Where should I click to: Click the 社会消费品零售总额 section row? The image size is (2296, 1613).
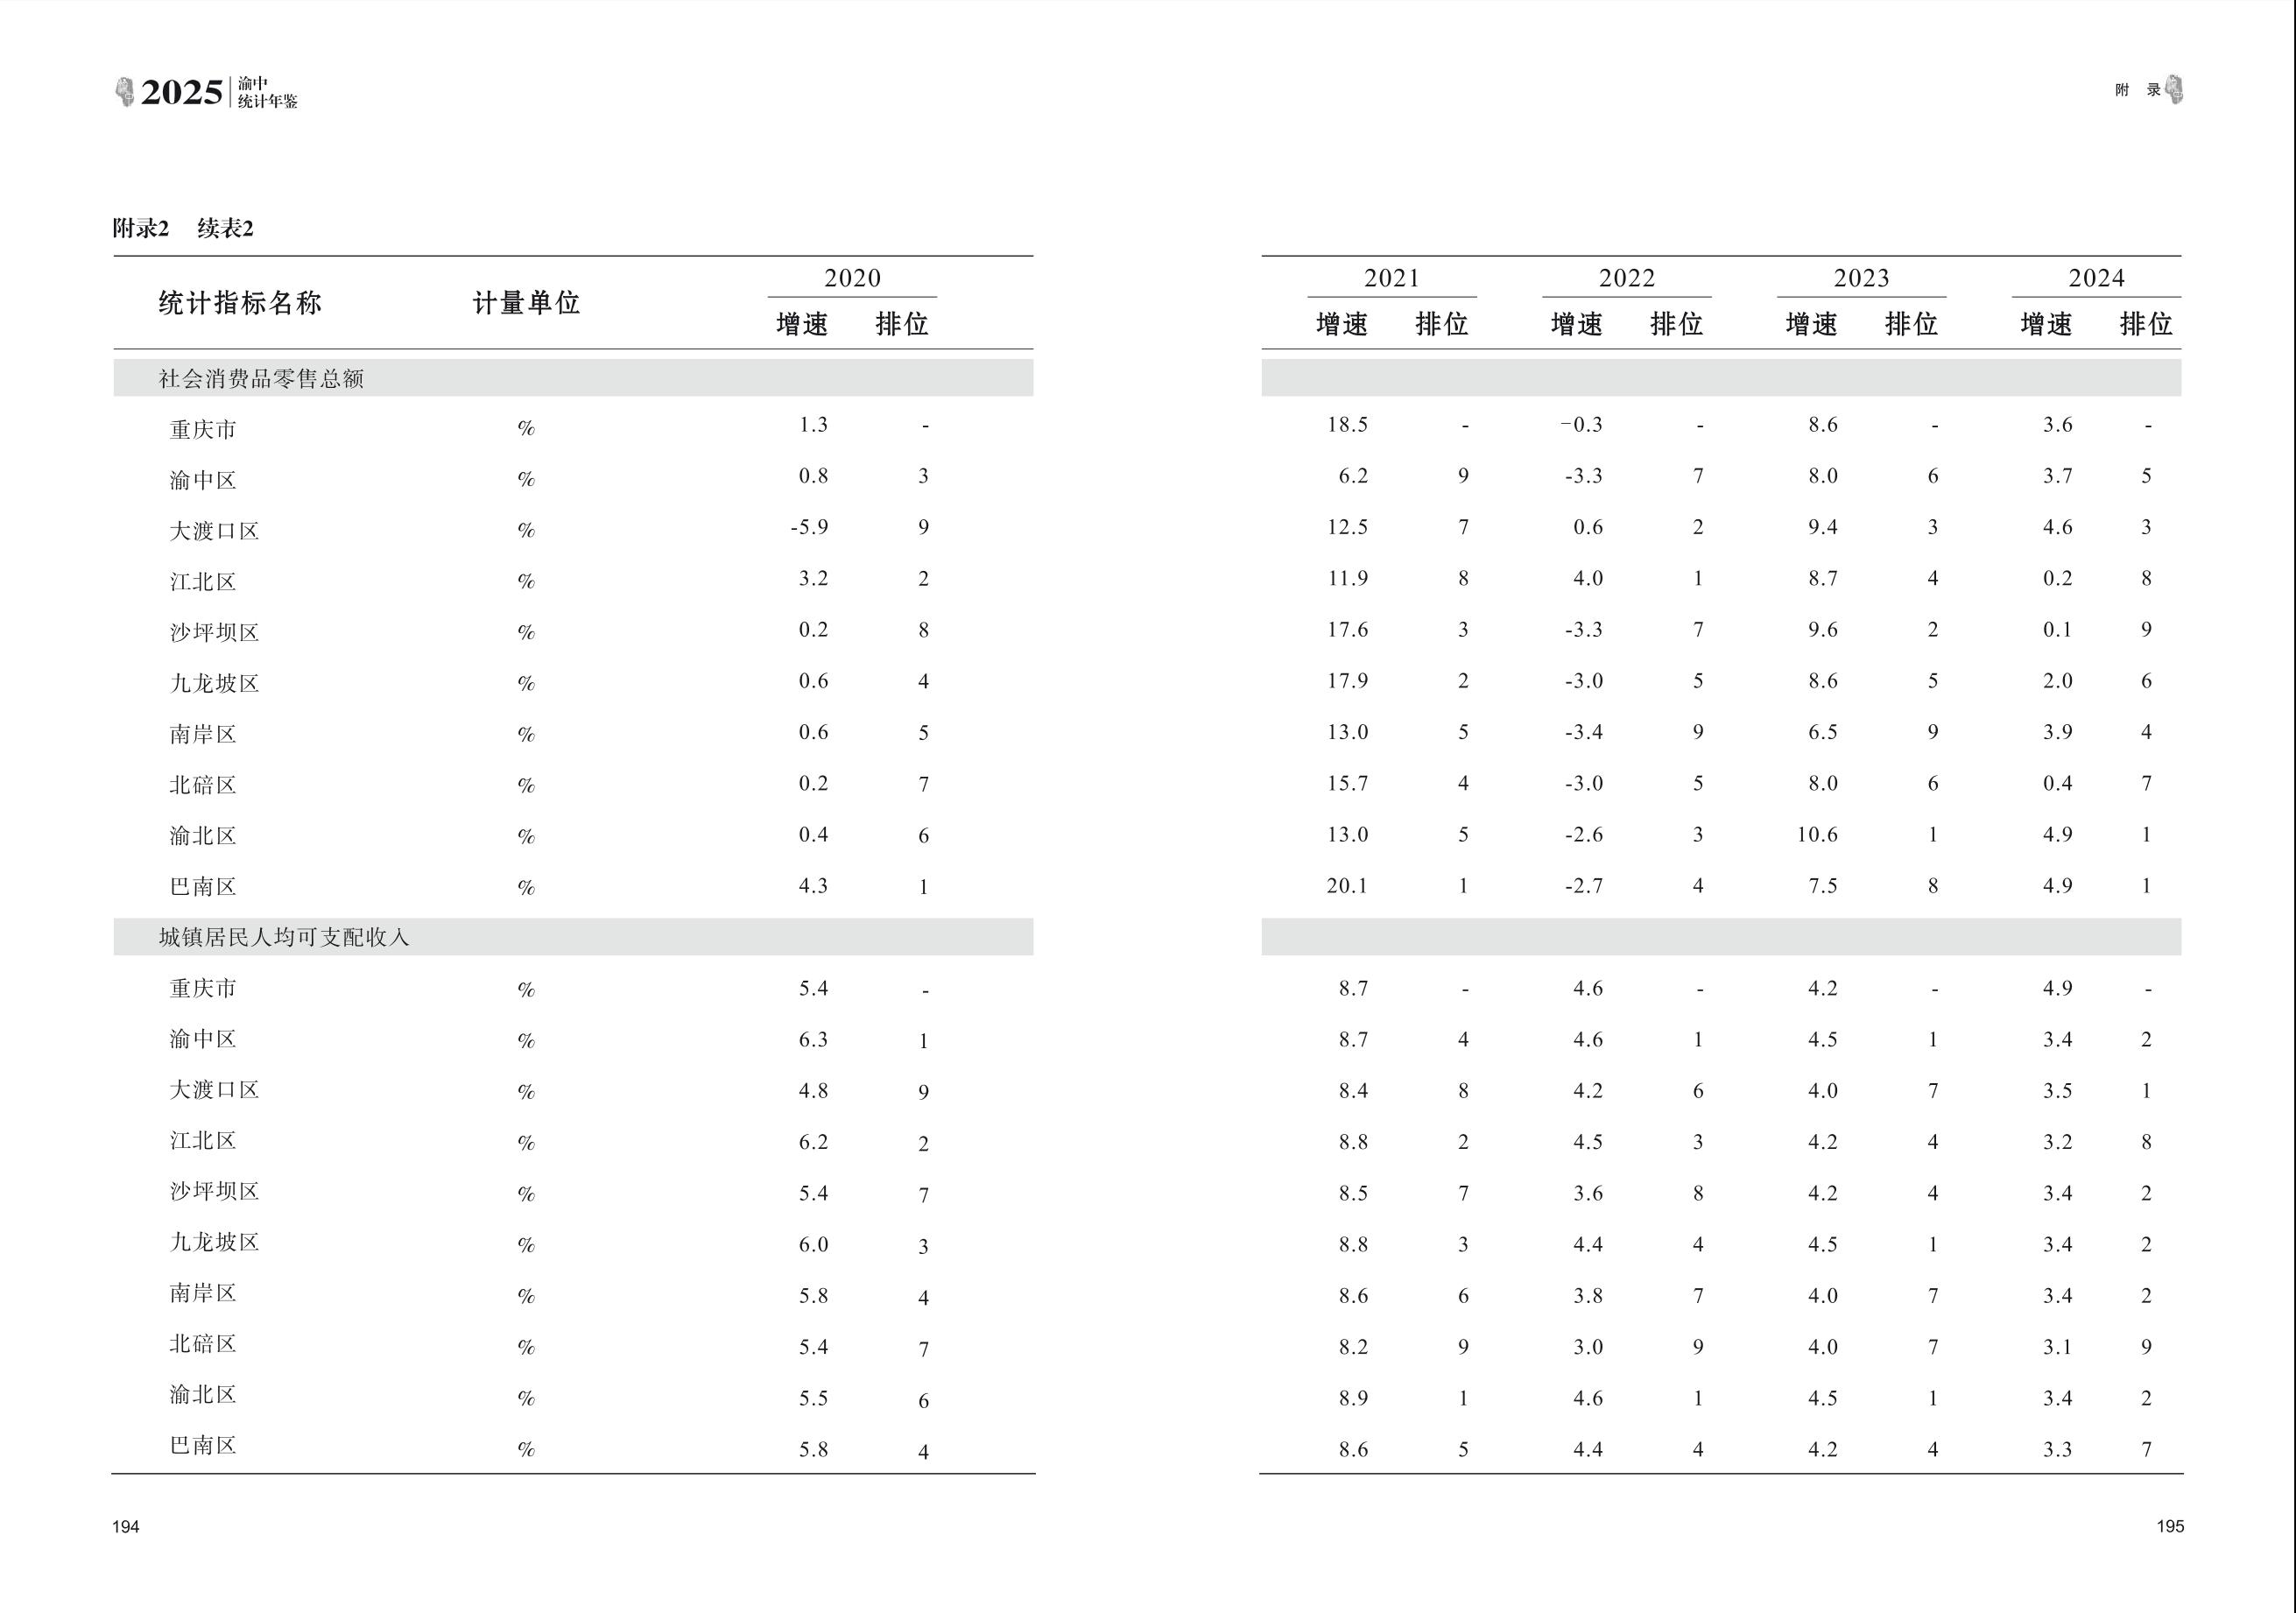[x=261, y=379]
